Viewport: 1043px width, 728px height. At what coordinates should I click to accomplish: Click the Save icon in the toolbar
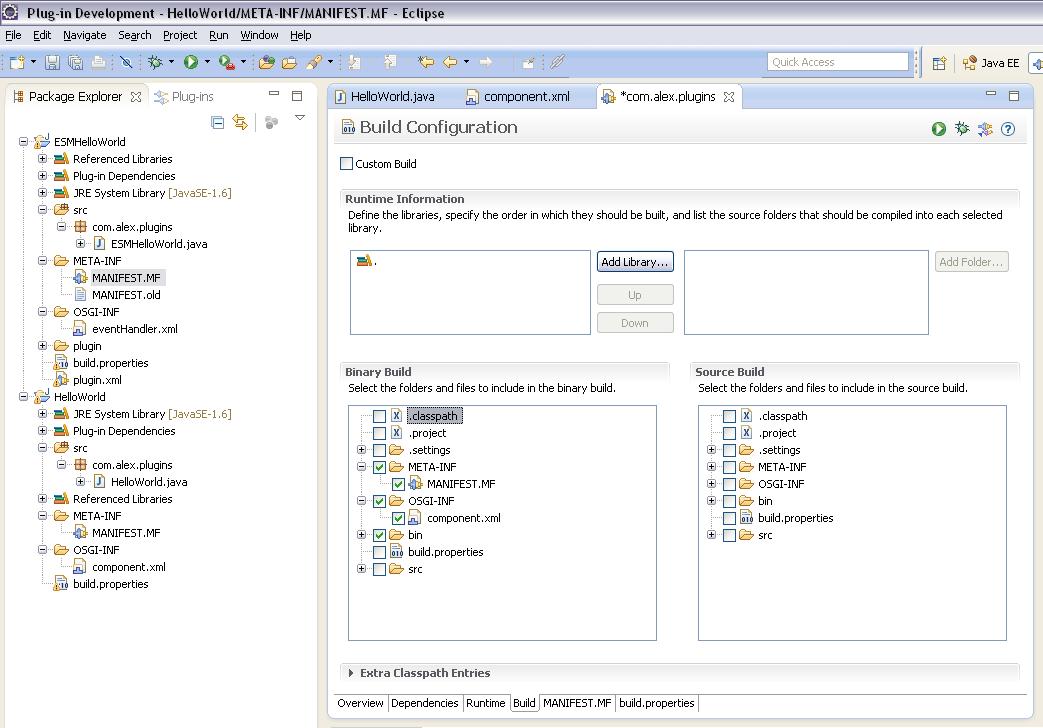pyautogui.click(x=52, y=63)
